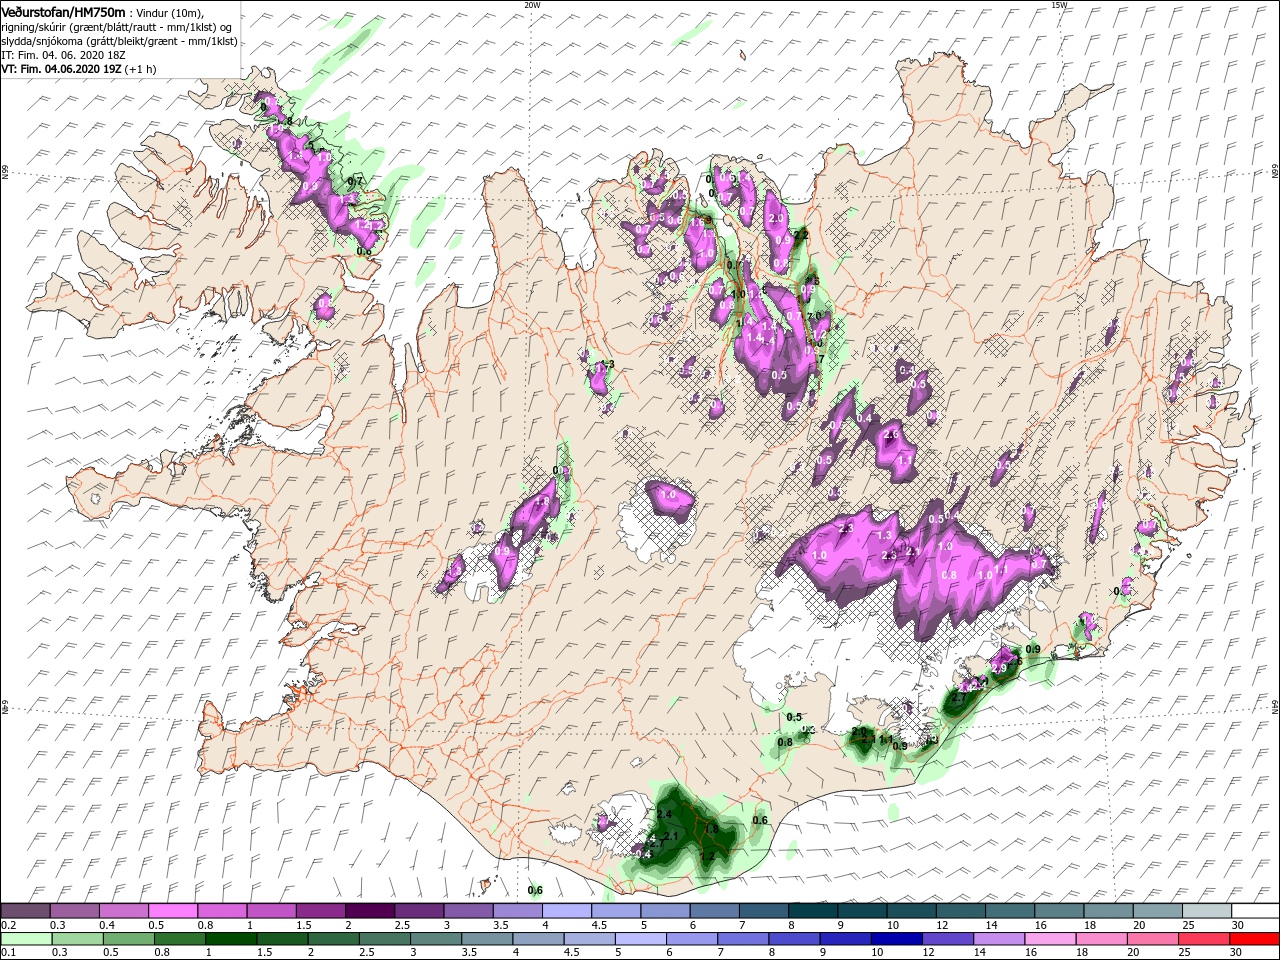Pick the light grey snow swatch starting at 25

(x=1205, y=911)
